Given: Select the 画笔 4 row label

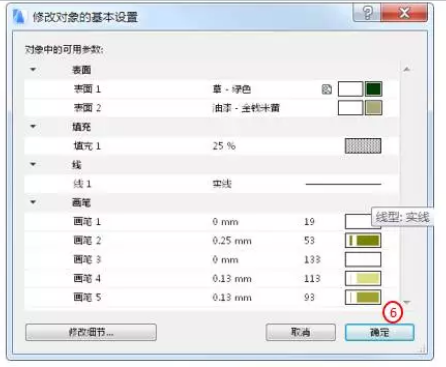Looking at the screenshot, I should 87,278.
